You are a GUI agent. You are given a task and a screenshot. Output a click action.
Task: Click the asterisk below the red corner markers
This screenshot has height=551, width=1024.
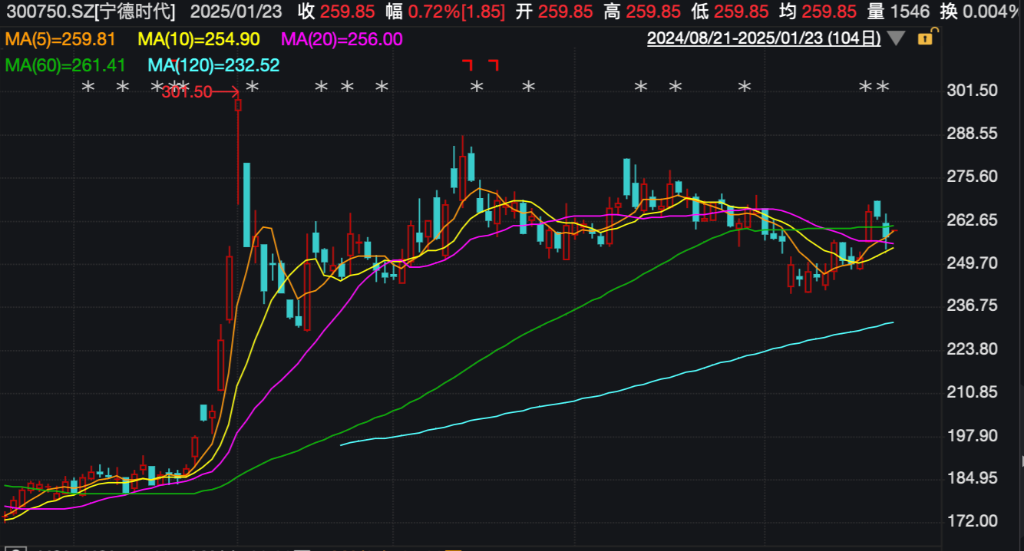click(x=477, y=88)
